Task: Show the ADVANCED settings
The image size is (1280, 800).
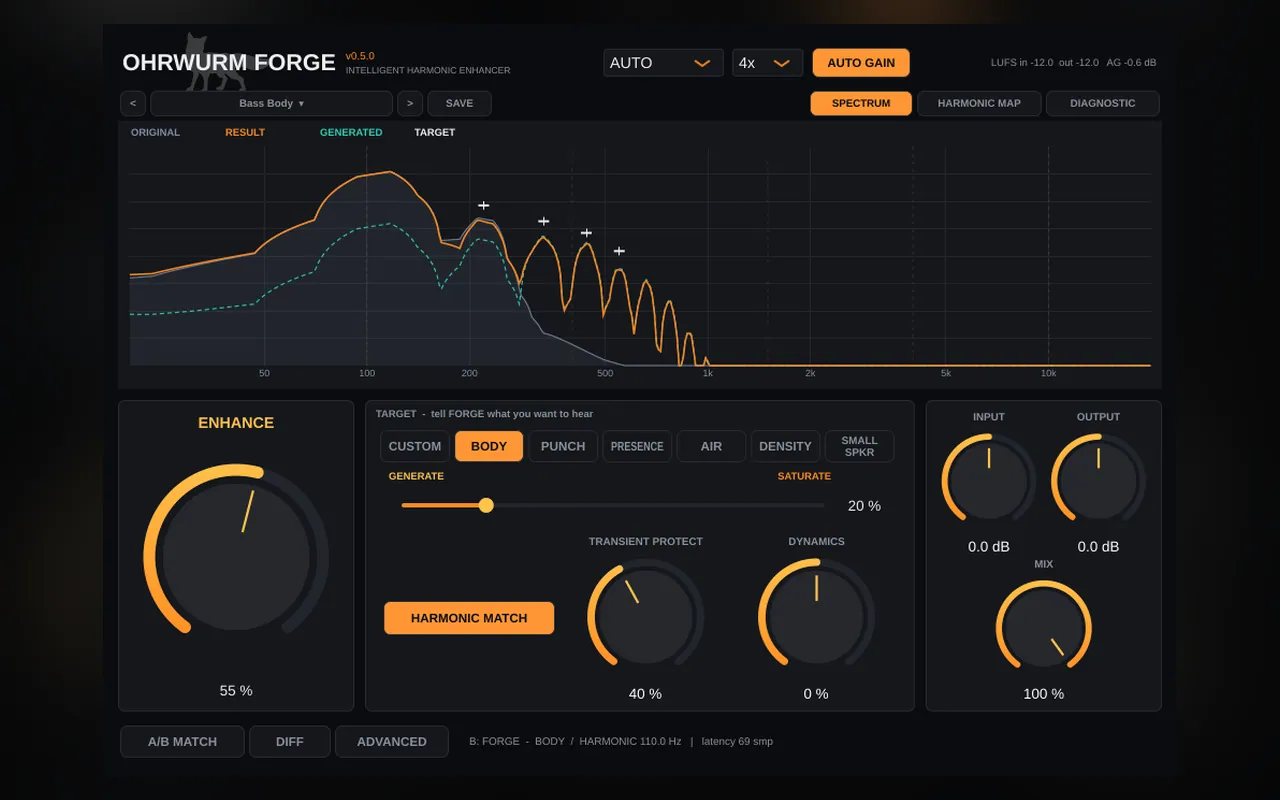Action: tap(392, 742)
